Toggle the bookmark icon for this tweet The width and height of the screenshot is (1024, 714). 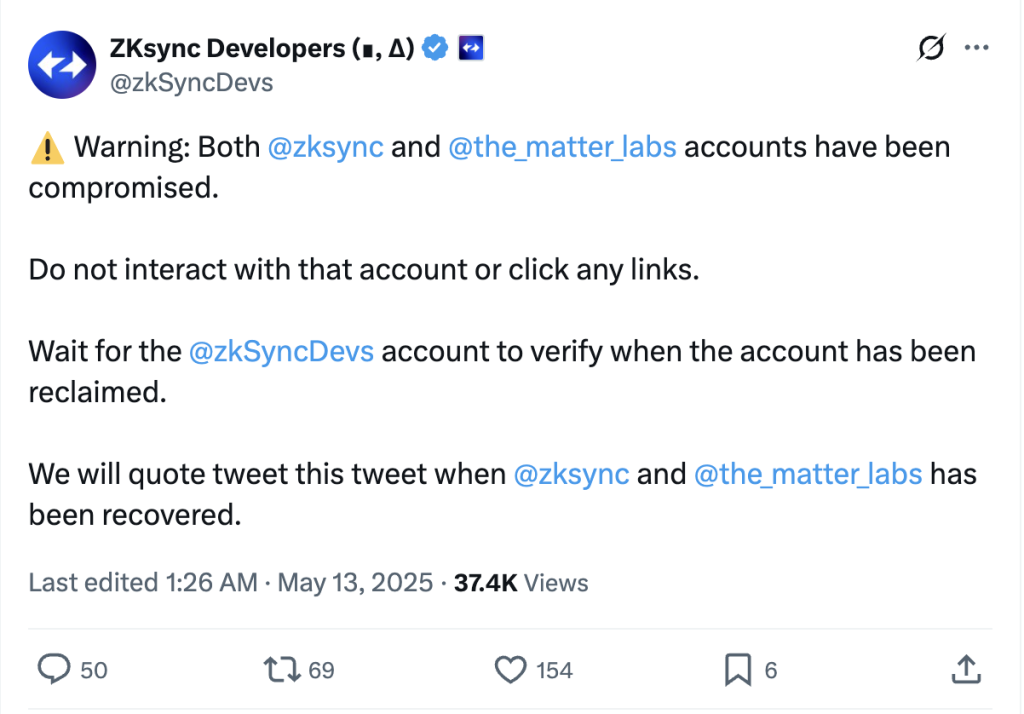(x=737, y=669)
